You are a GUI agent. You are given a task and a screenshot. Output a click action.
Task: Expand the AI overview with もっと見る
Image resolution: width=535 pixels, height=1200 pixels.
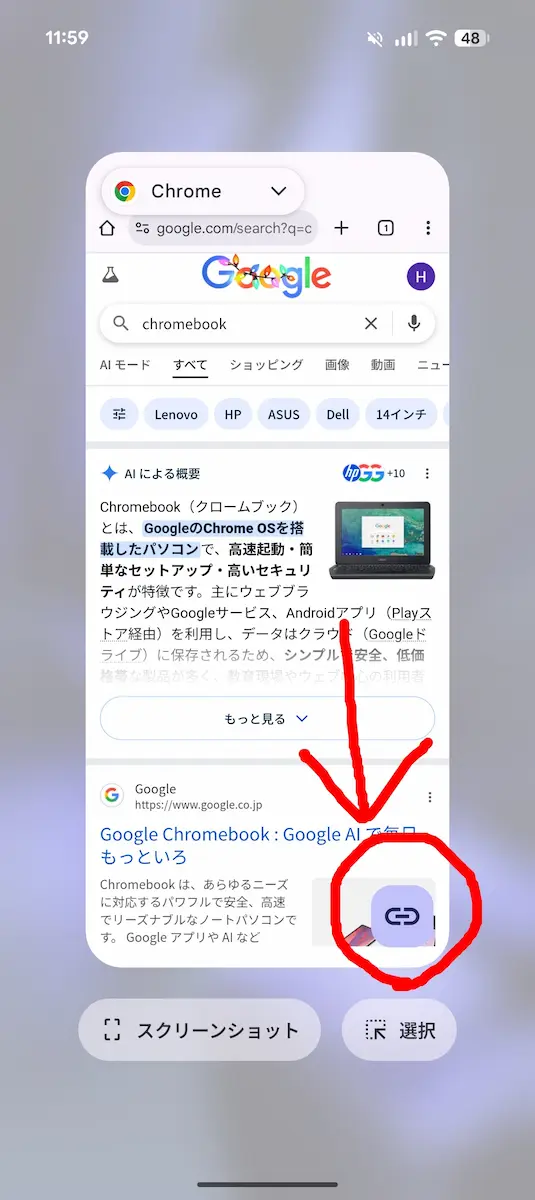point(267,718)
